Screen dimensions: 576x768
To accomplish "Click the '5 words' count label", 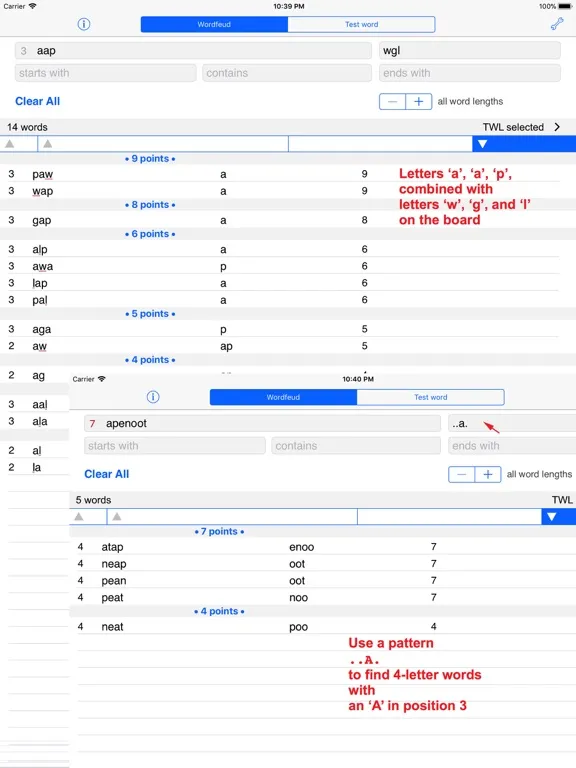I will [x=93, y=500].
